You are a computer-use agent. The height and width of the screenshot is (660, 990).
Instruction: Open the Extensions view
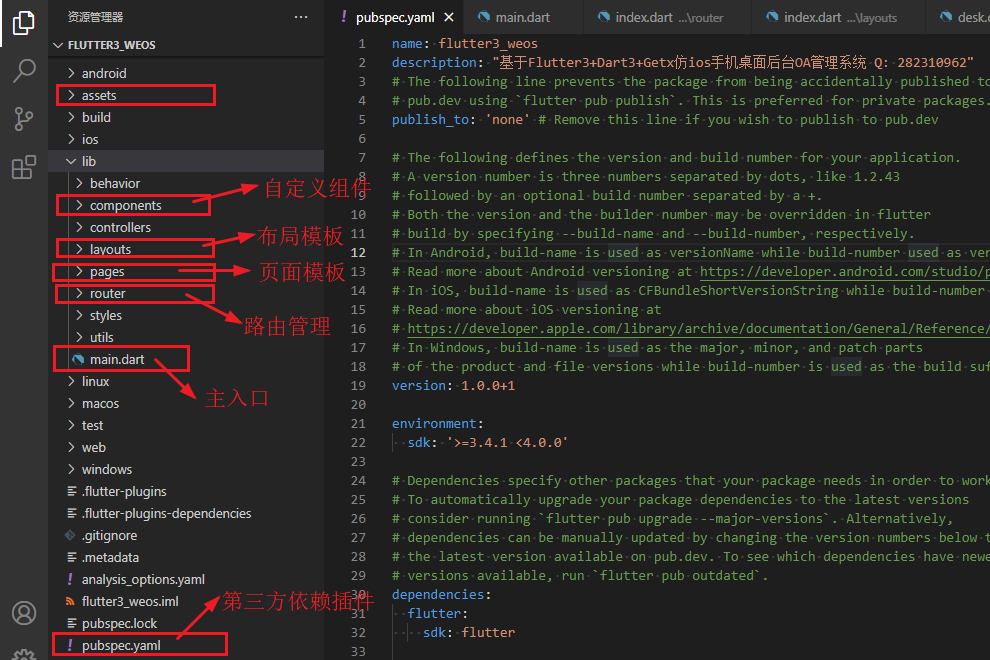pos(24,167)
